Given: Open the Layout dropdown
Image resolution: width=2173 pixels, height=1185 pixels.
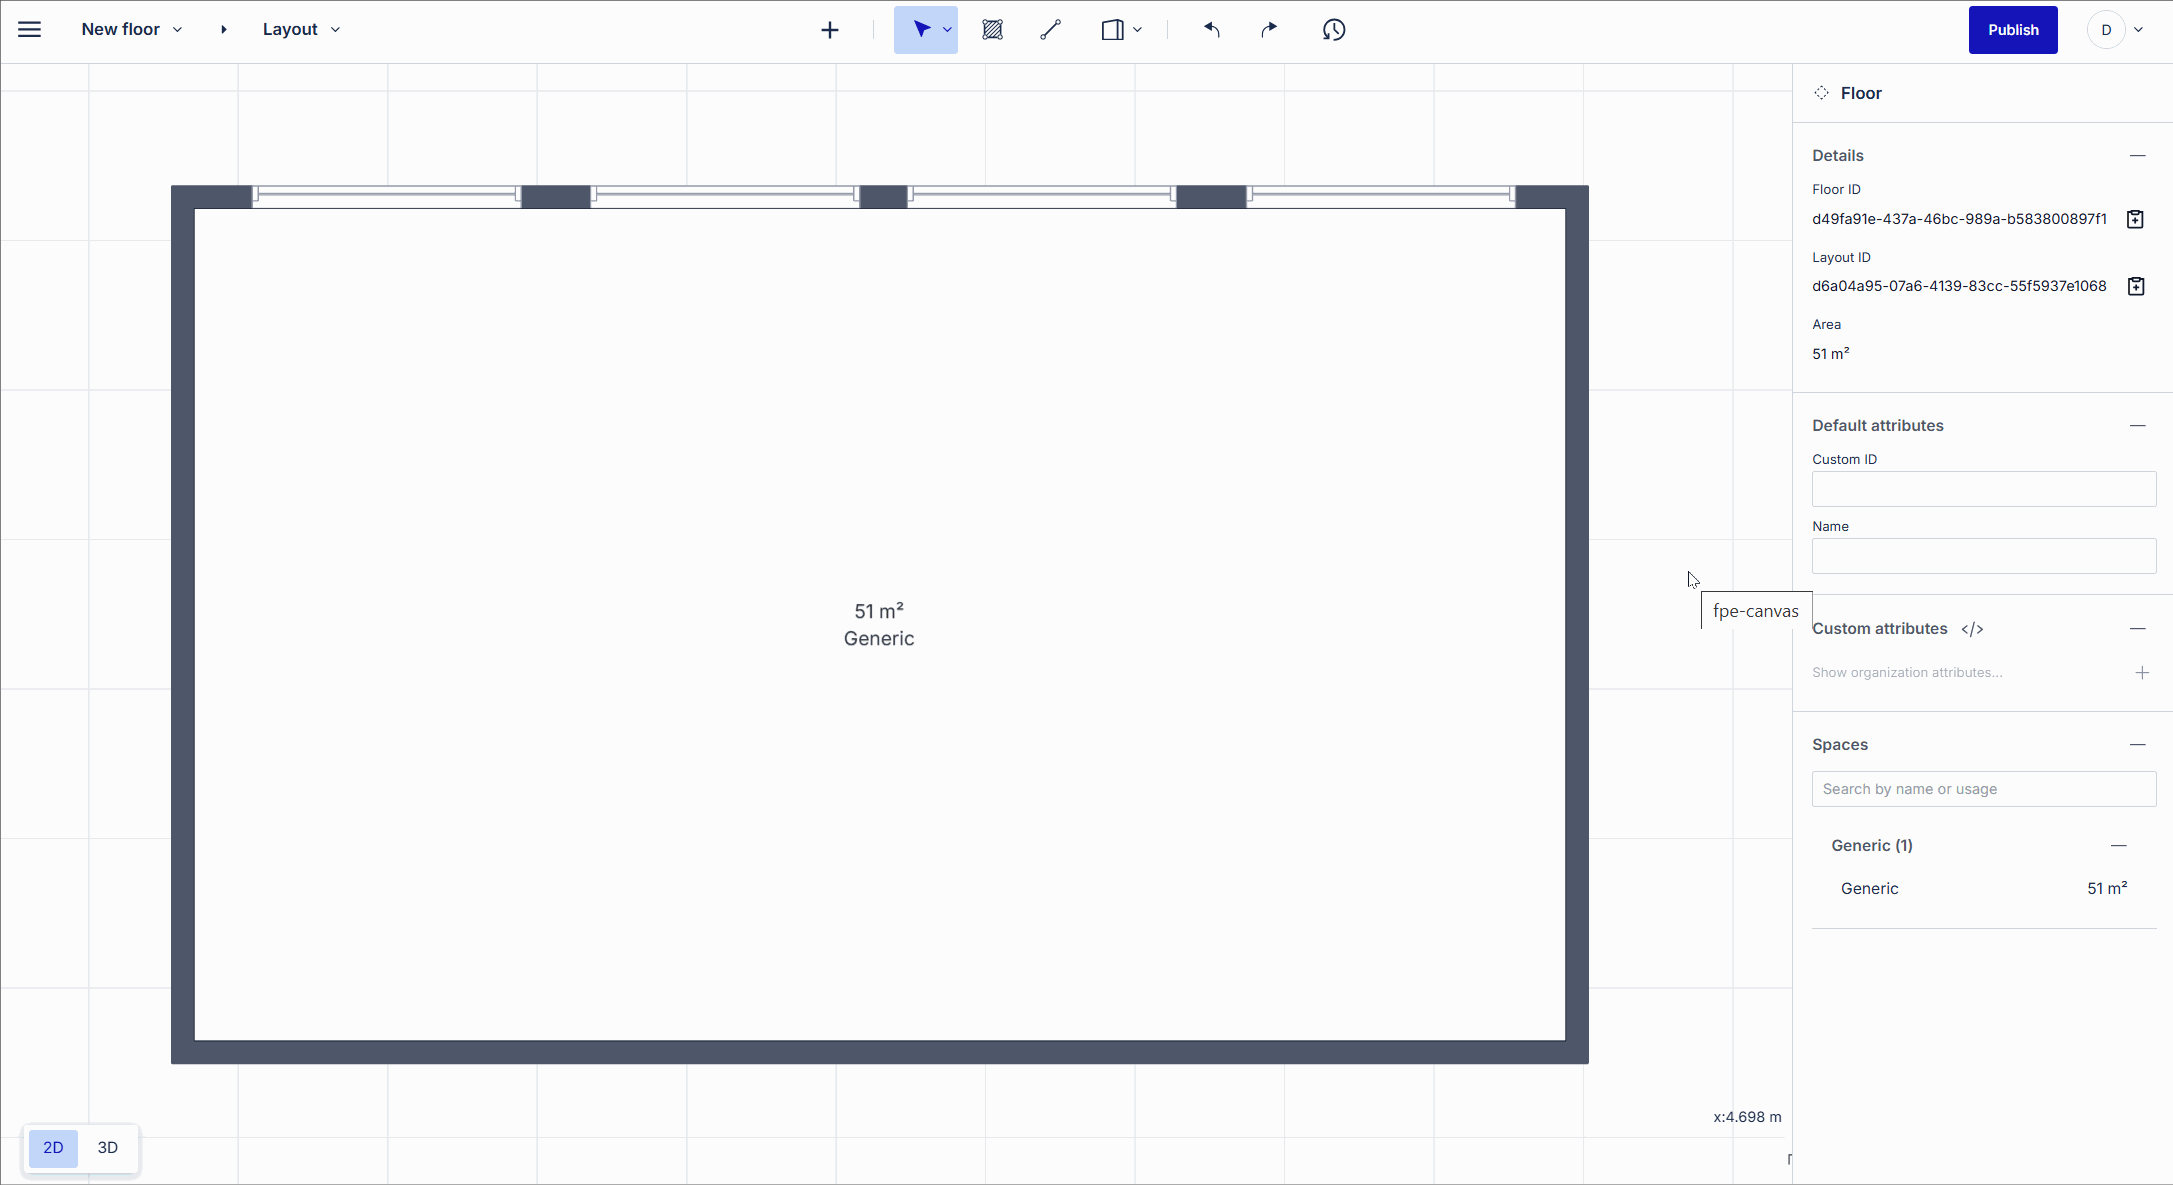Looking at the screenshot, I should pos(335,29).
